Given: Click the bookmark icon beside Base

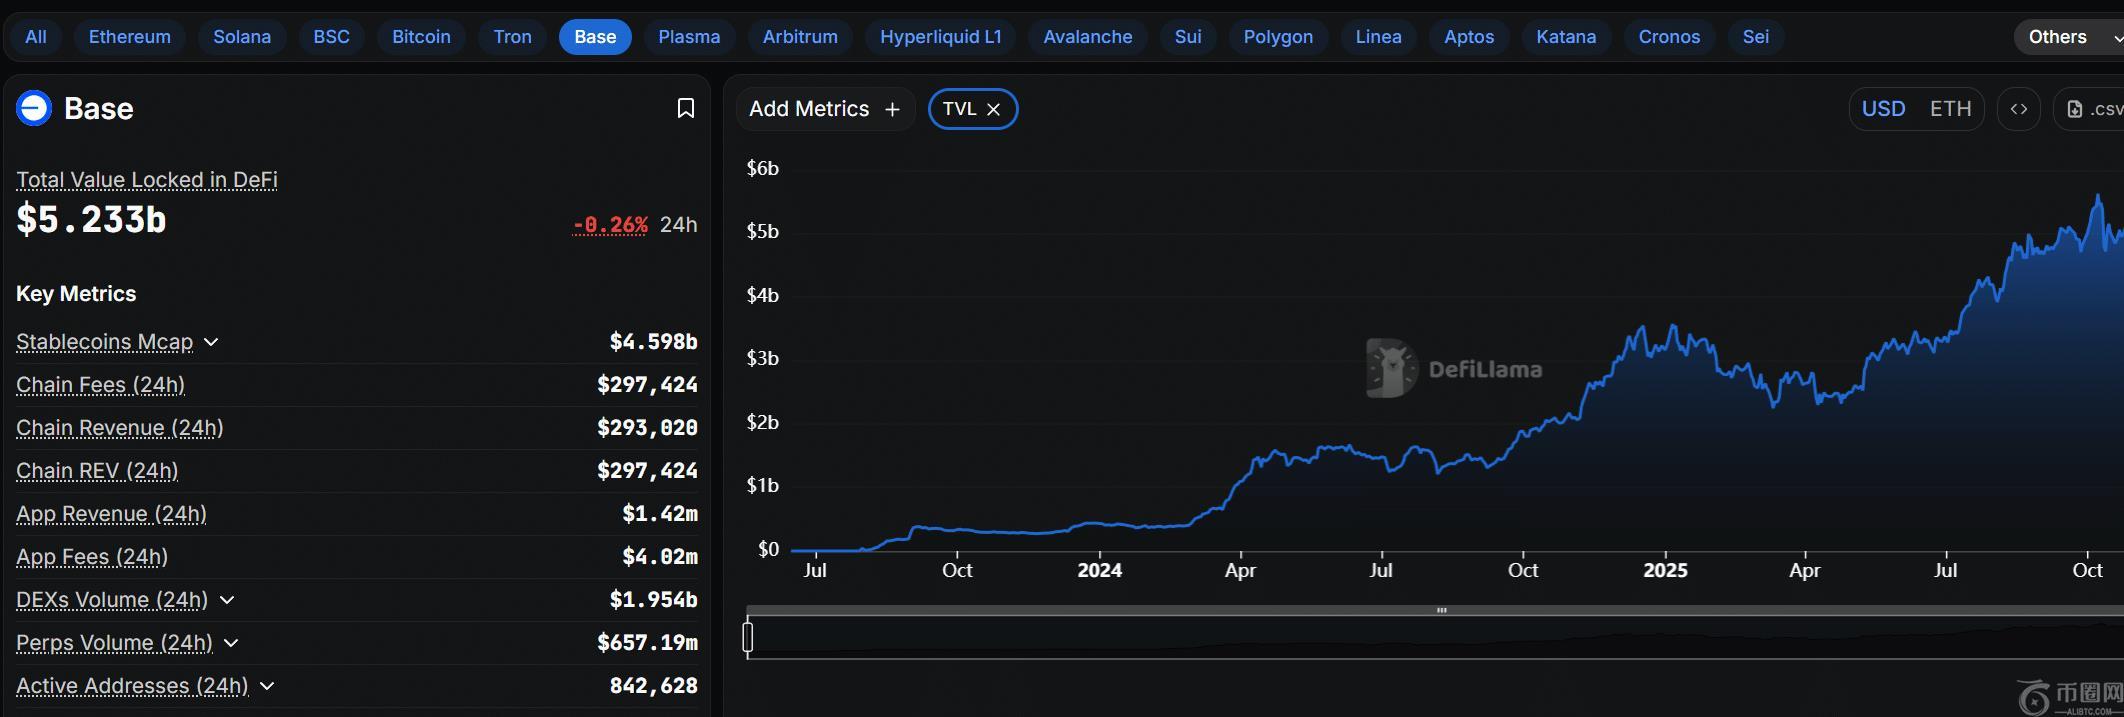Looking at the screenshot, I should pos(686,108).
